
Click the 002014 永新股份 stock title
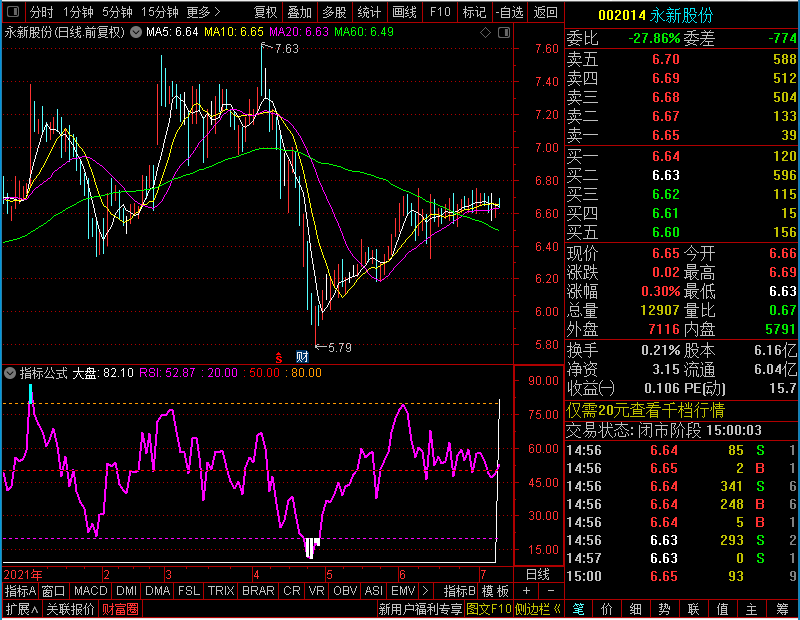tap(655, 16)
